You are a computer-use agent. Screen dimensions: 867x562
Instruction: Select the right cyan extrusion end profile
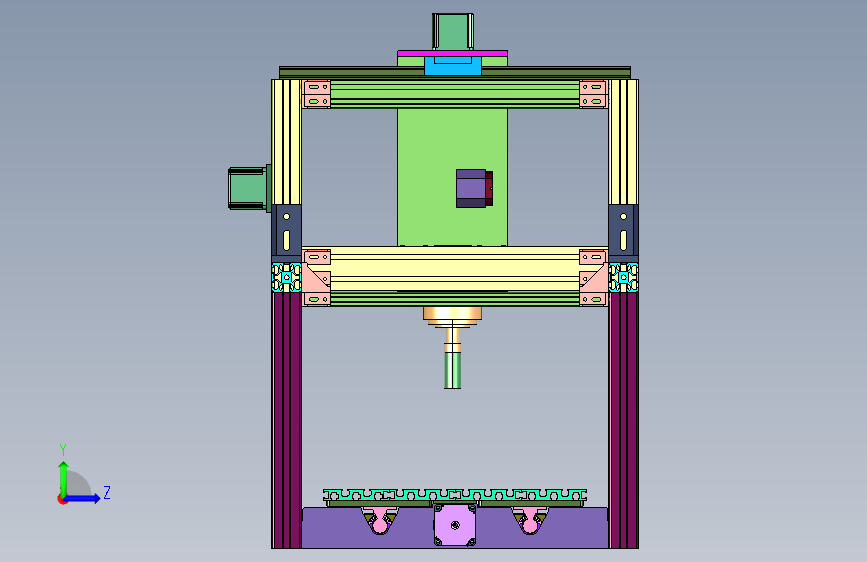click(624, 278)
